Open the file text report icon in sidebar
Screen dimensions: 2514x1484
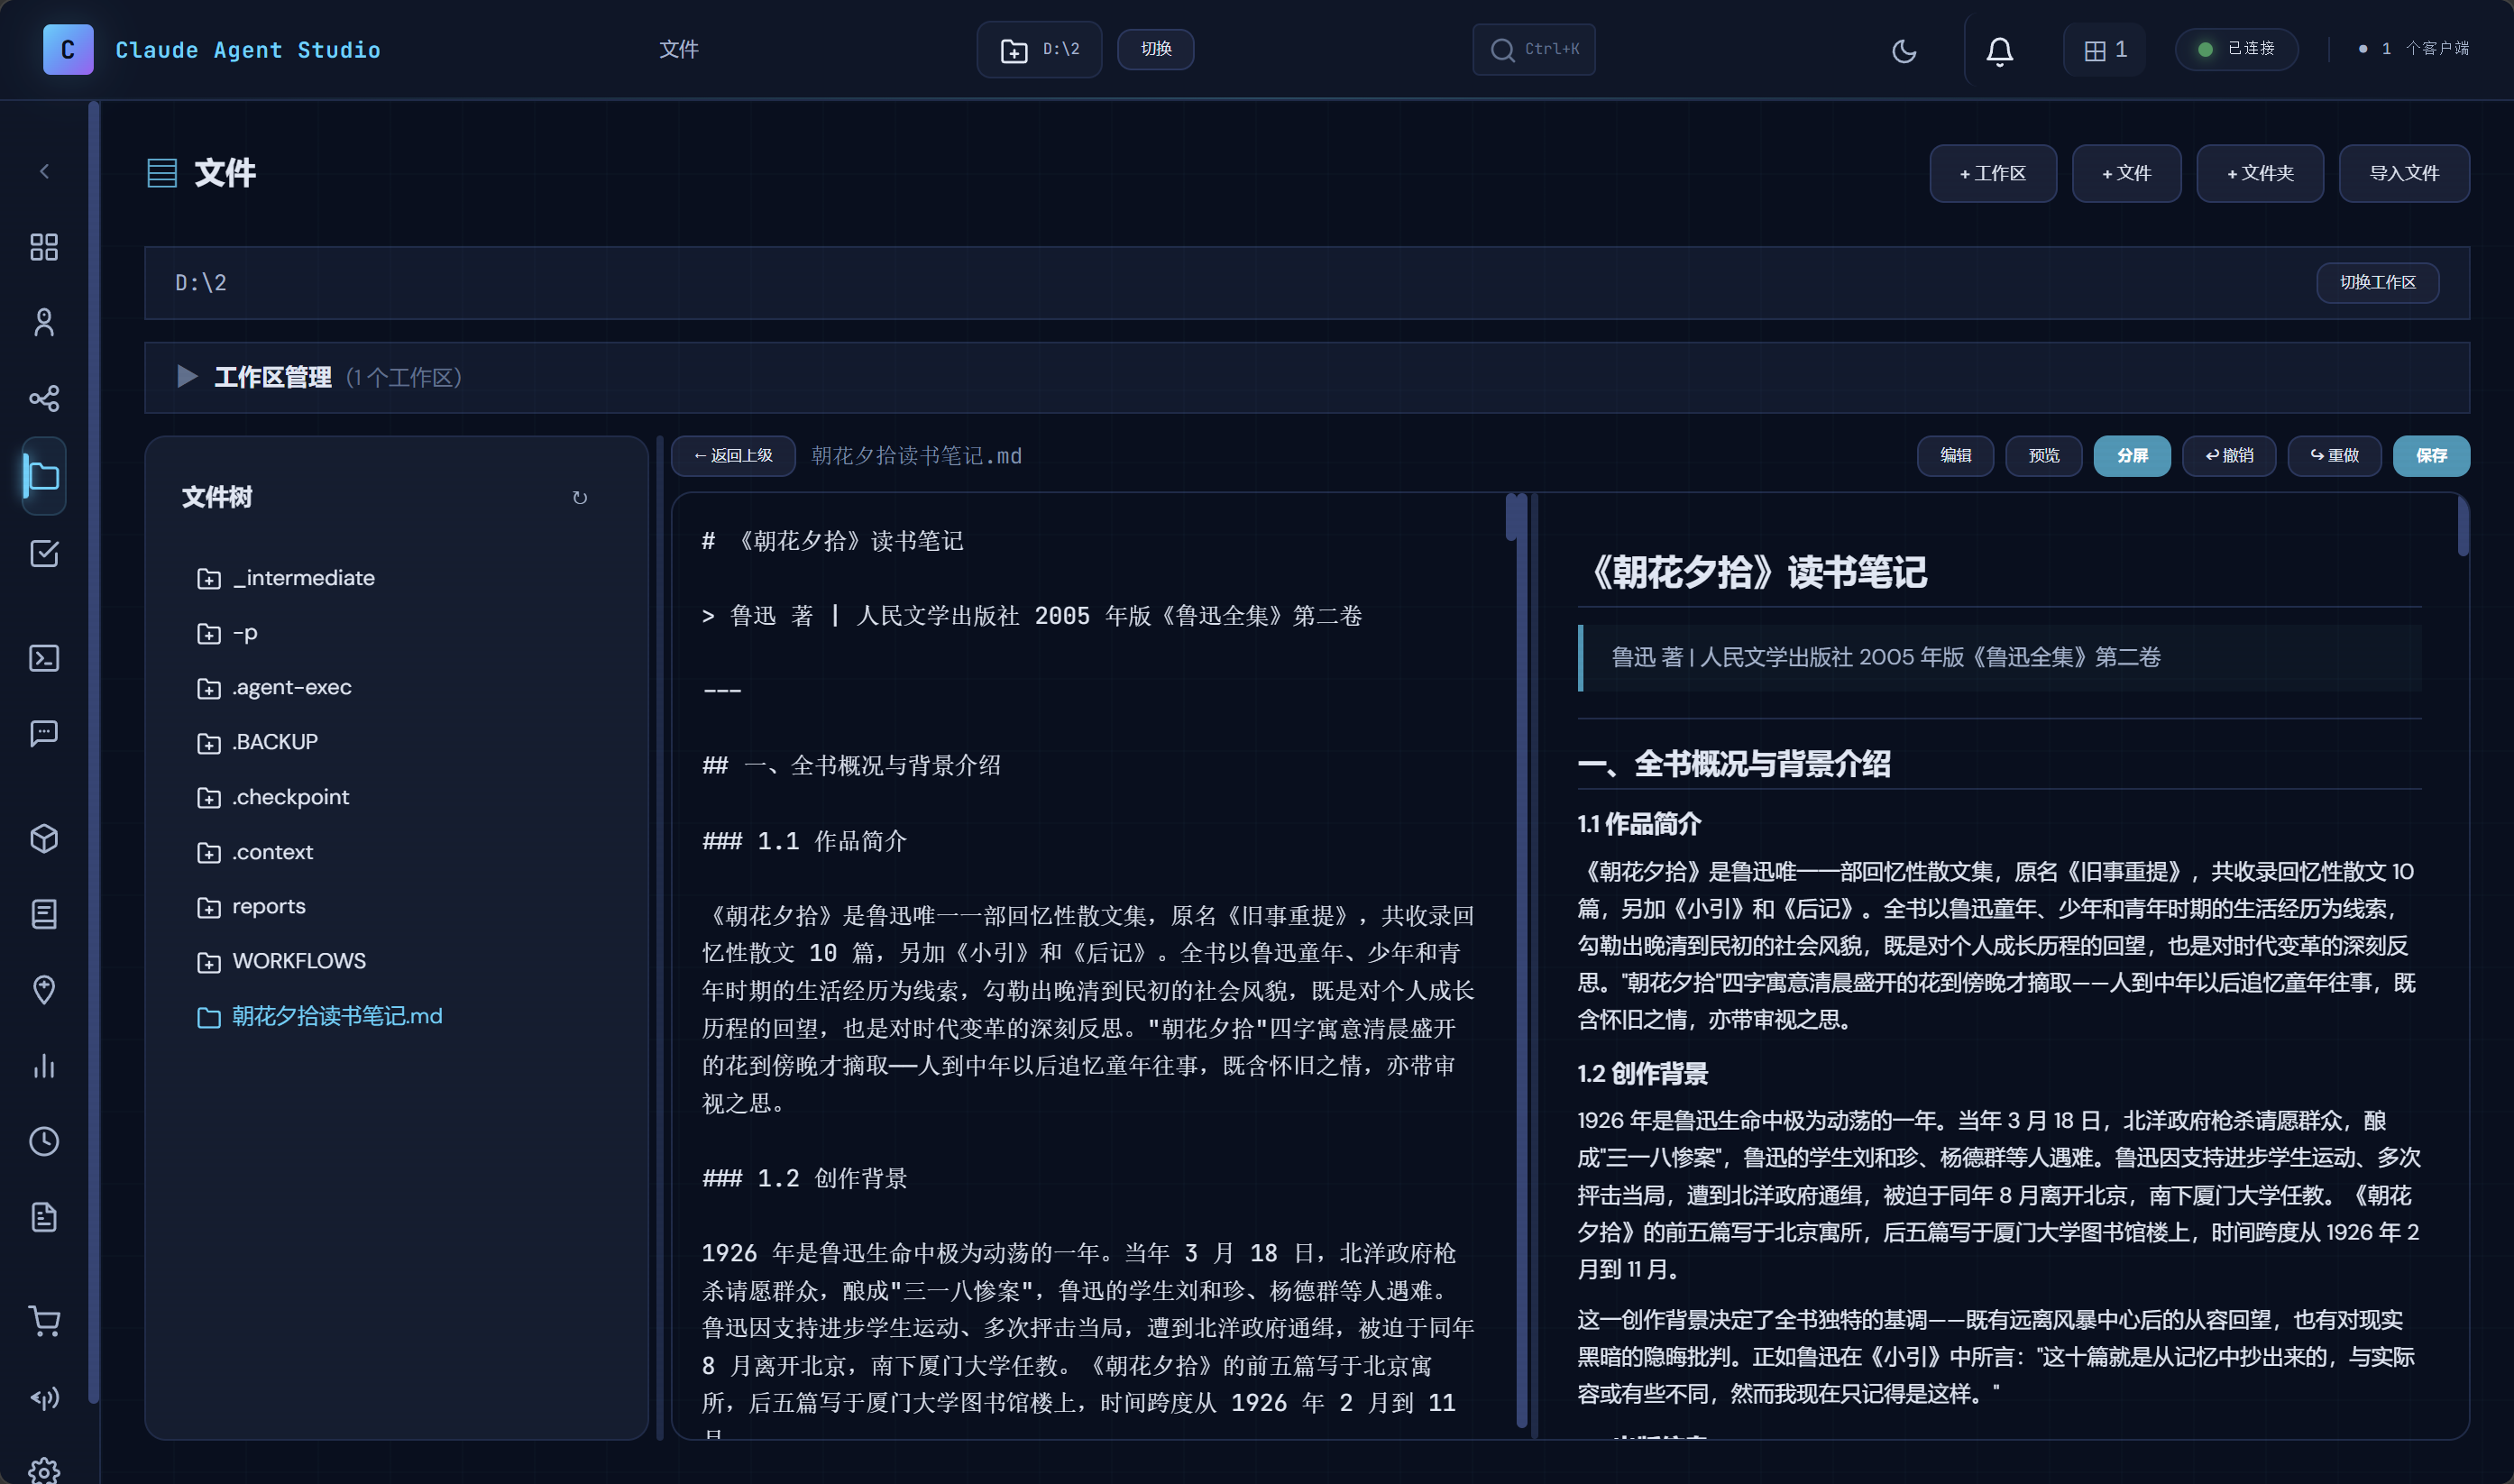44,1217
